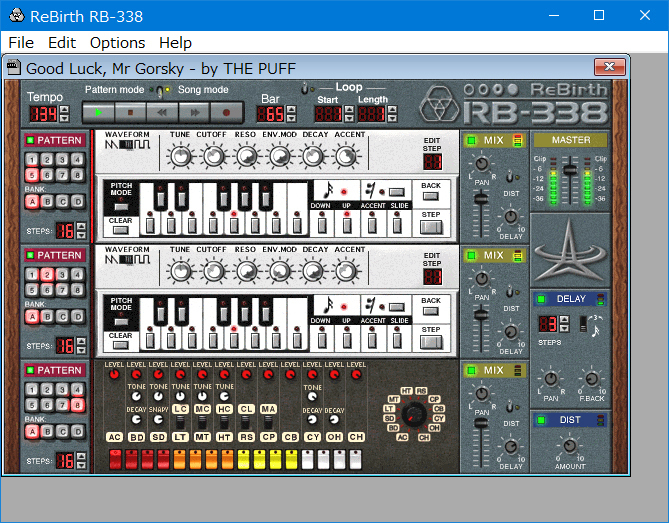Toggle PATTERN enable on second synth
Screen dimensions: 669x523
[x=30, y=255]
